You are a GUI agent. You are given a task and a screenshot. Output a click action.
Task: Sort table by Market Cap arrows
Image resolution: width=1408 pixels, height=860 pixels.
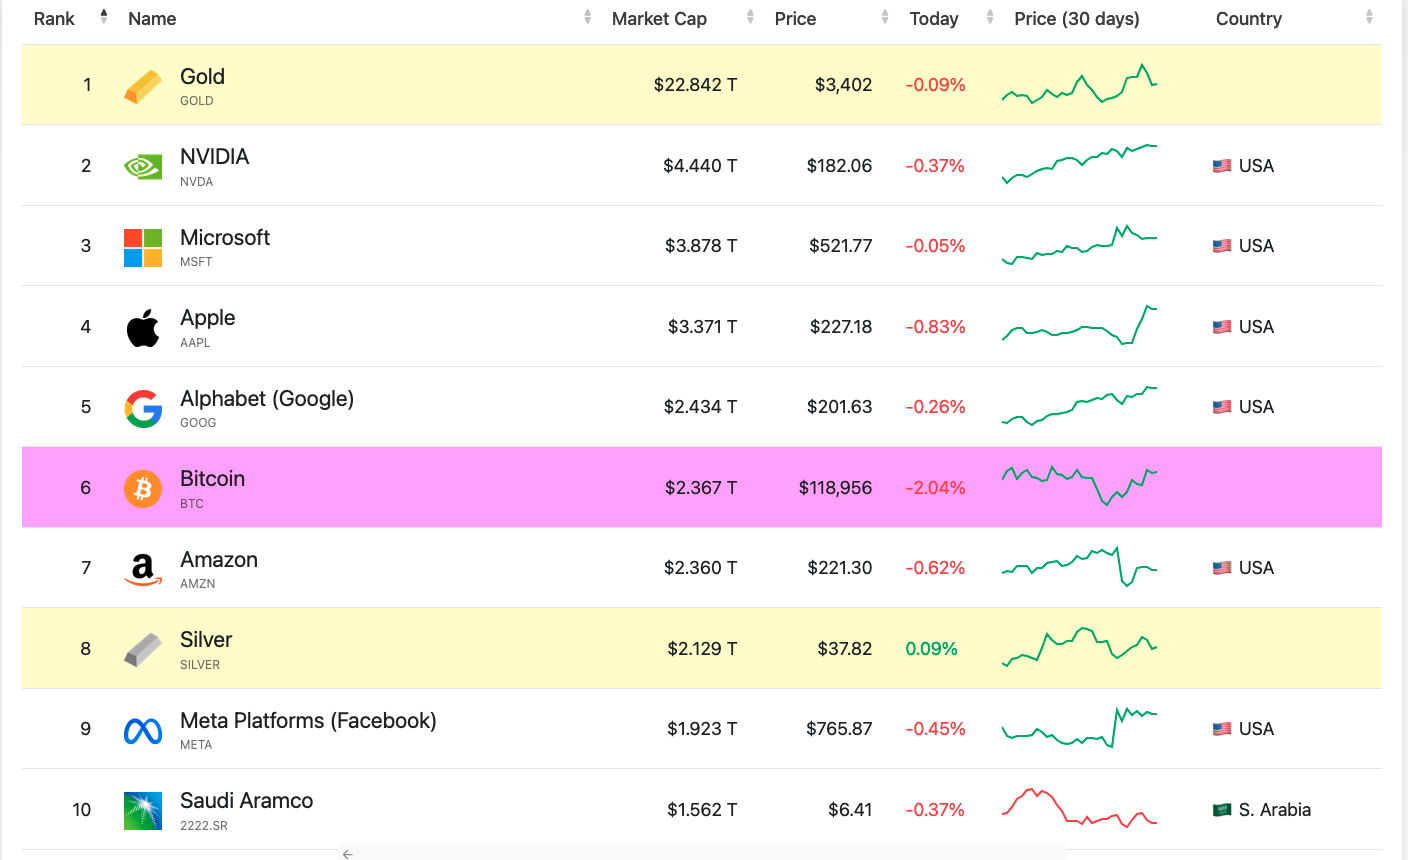[750, 17]
